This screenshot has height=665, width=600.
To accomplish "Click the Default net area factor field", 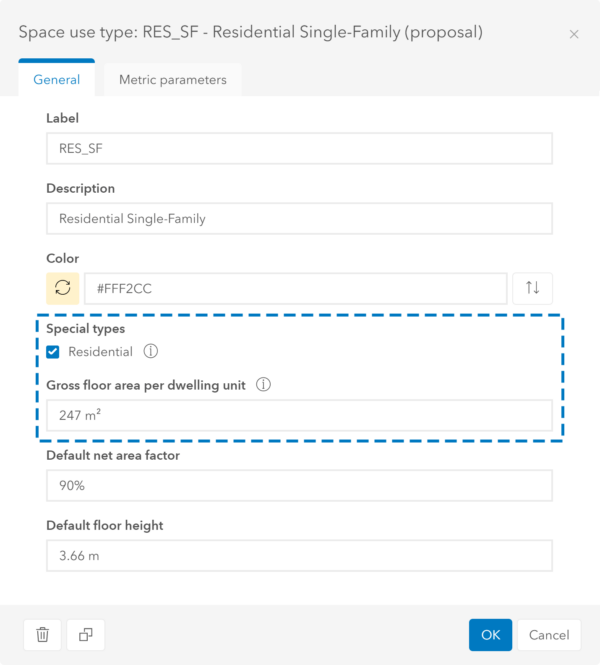I will coord(299,485).
